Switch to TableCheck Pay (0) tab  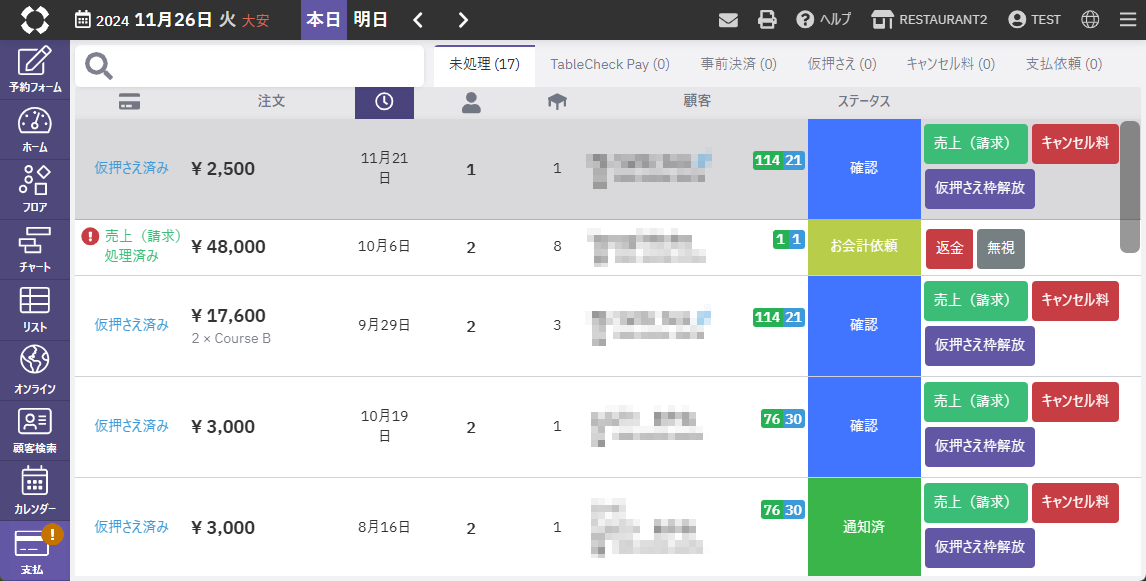pyautogui.click(x=610, y=64)
